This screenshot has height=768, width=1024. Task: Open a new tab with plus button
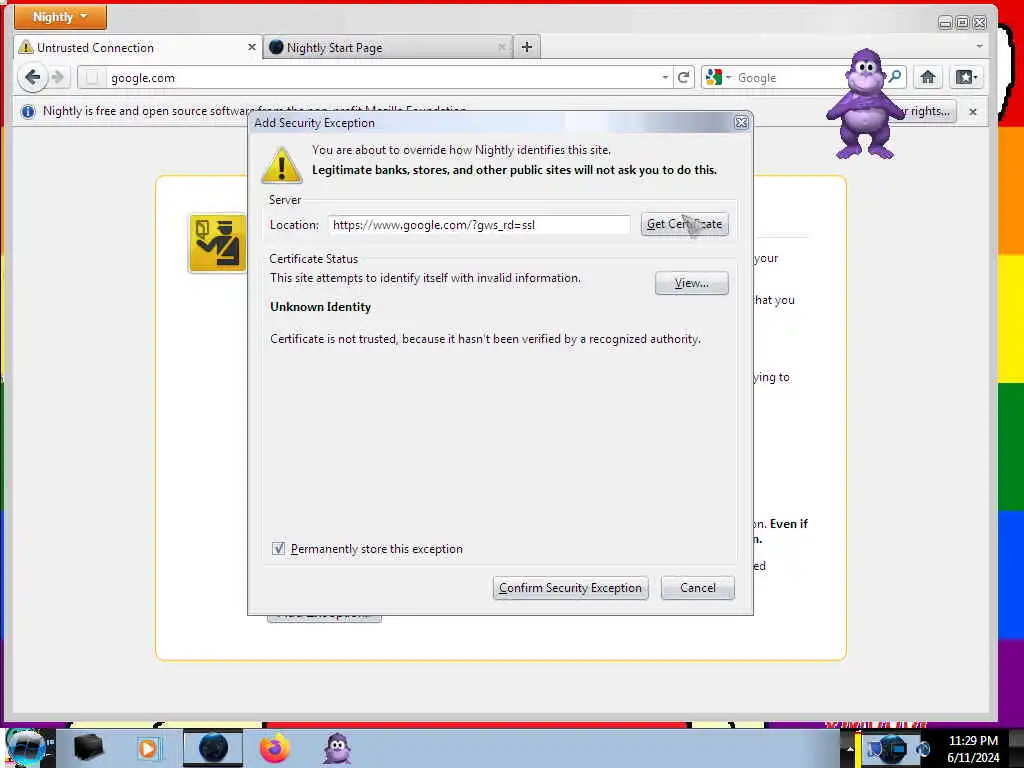click(x=526, y=47)
